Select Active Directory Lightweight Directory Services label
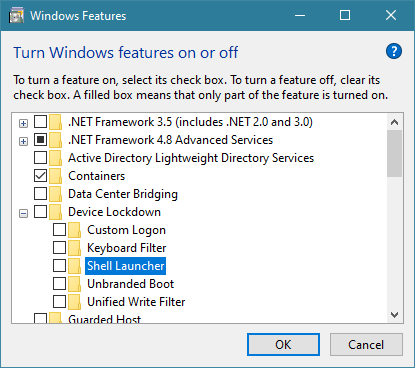 191,158
